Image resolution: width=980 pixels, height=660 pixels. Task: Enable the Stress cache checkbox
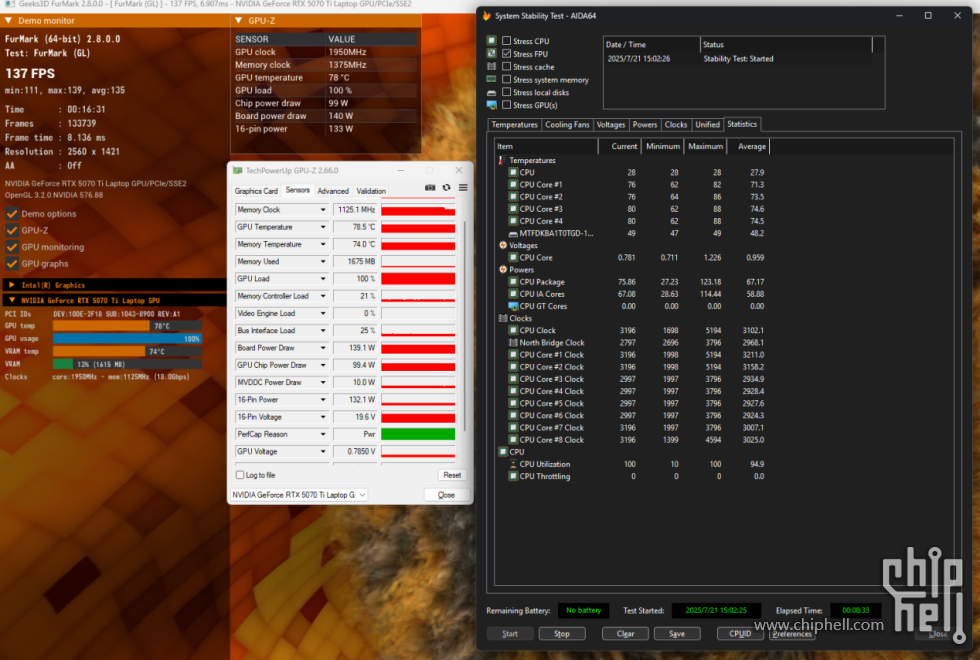(506, 66)
